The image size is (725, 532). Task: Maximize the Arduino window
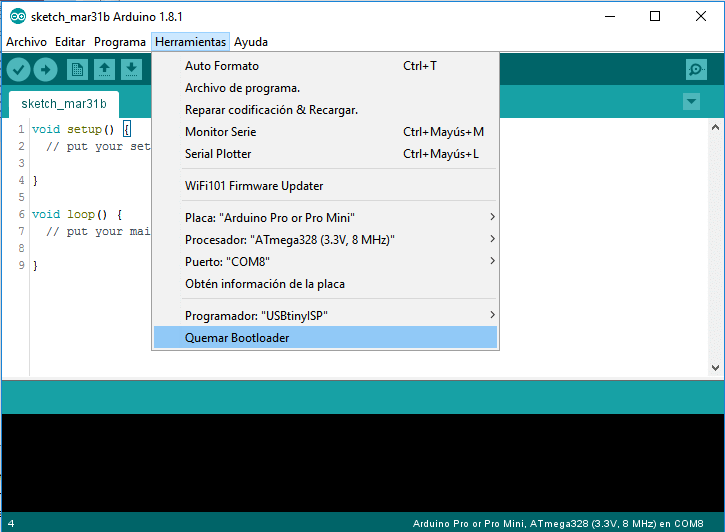pos(655,17)
